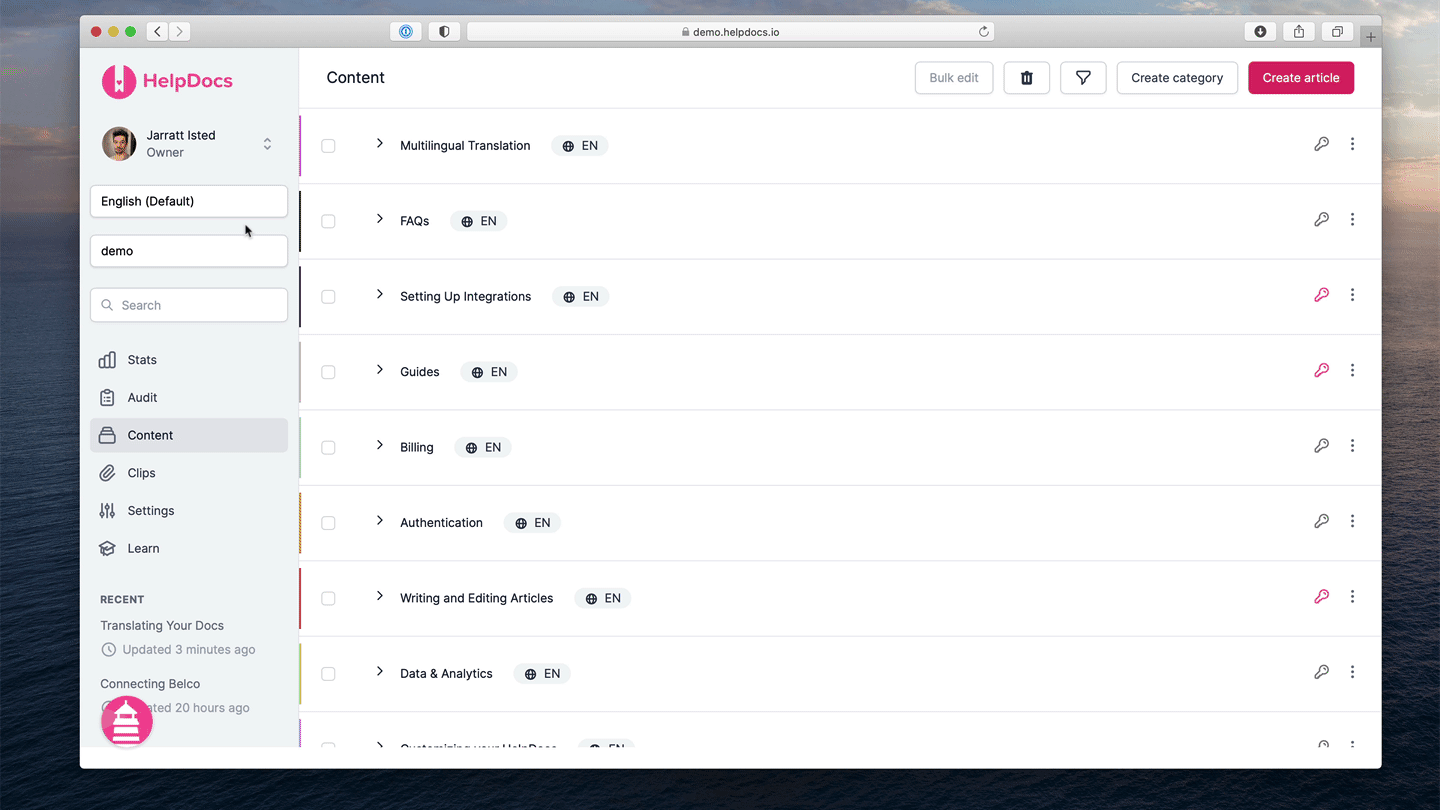Screen dimensions: 1440x810
Task: Open Stats in sidebar
Action: [x=189, y=360]
